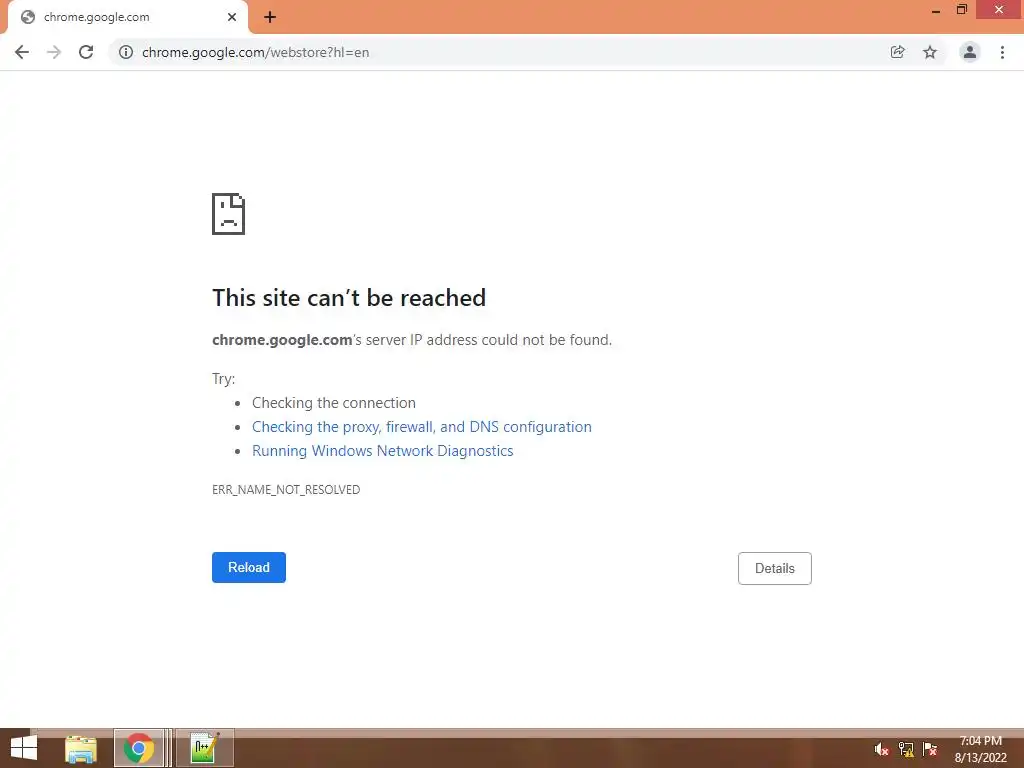This screenshot has width=1024, height=768.
Task: Open the Windows Start button
Action: pyautogui.click(x=24, y=748)
